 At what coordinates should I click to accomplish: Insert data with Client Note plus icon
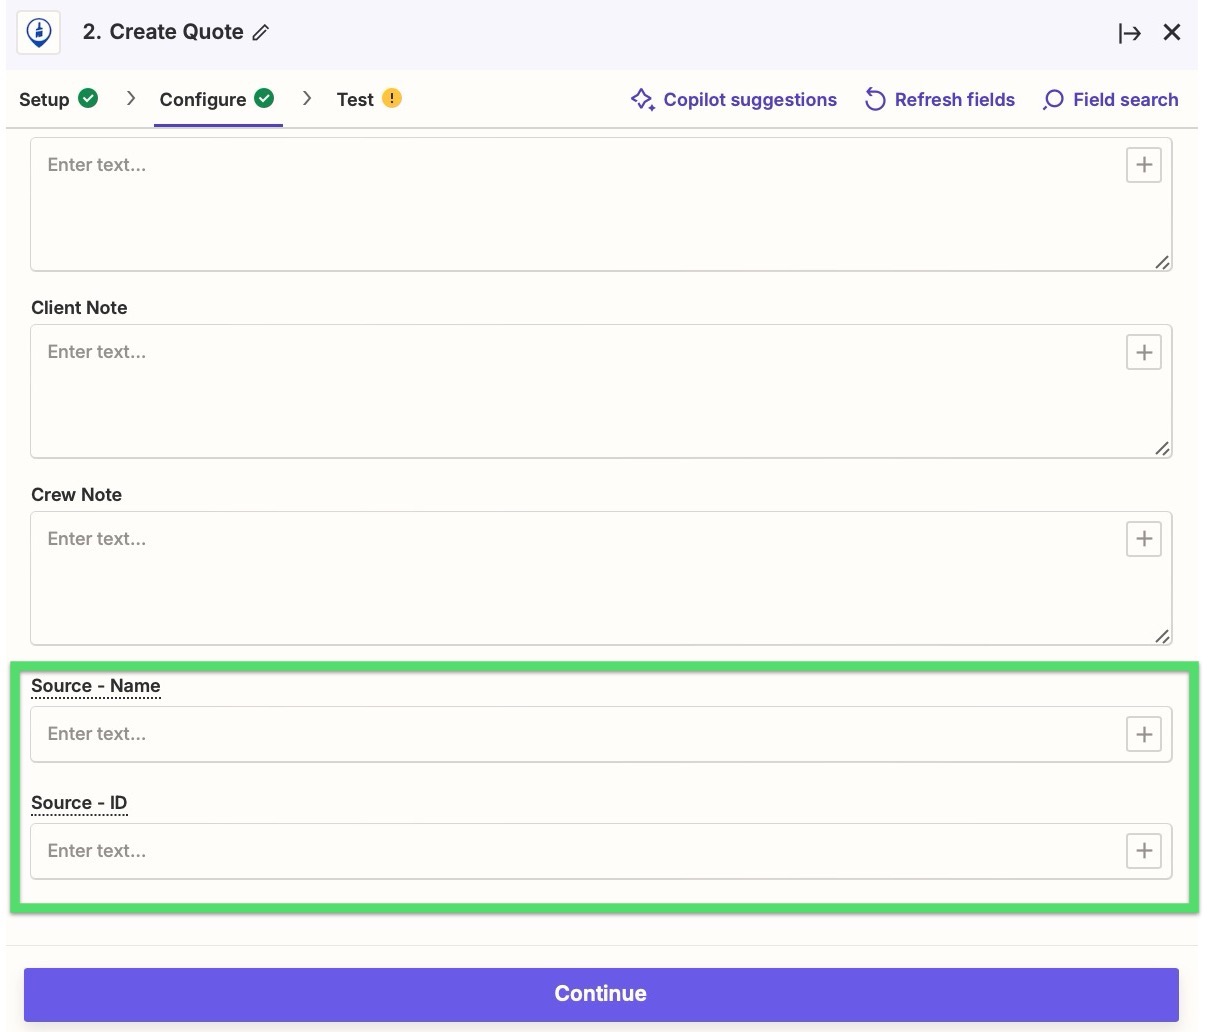coord(1144,352)
